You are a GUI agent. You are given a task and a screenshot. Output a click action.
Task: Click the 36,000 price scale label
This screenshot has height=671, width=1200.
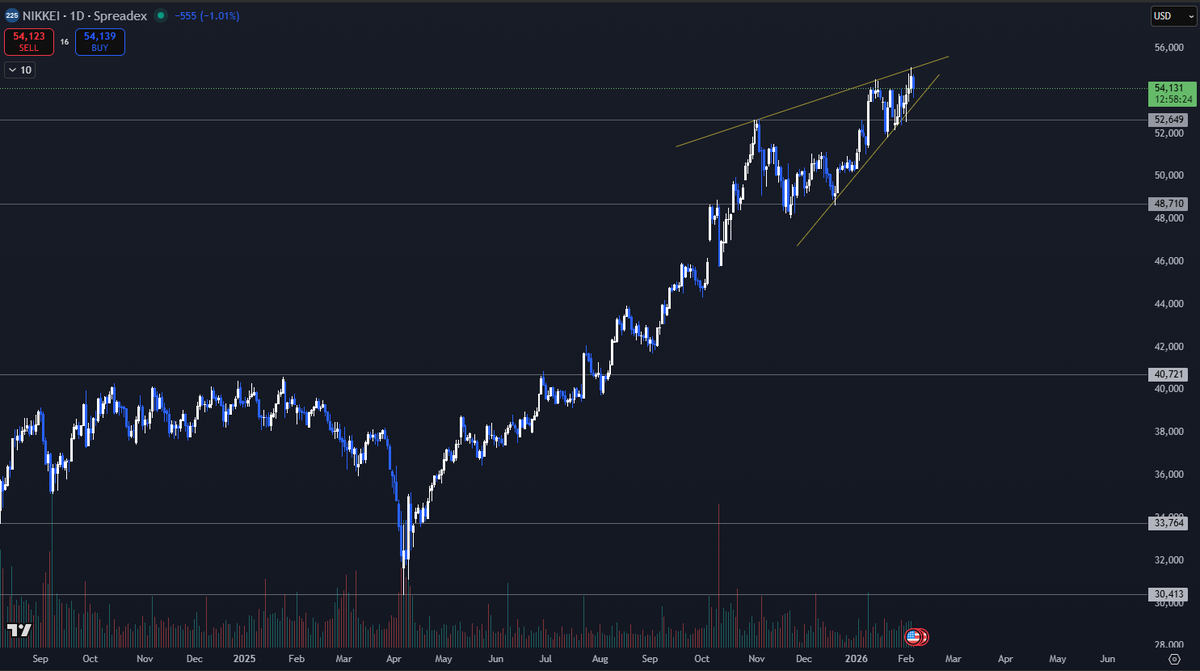(x=1169, y=475)
